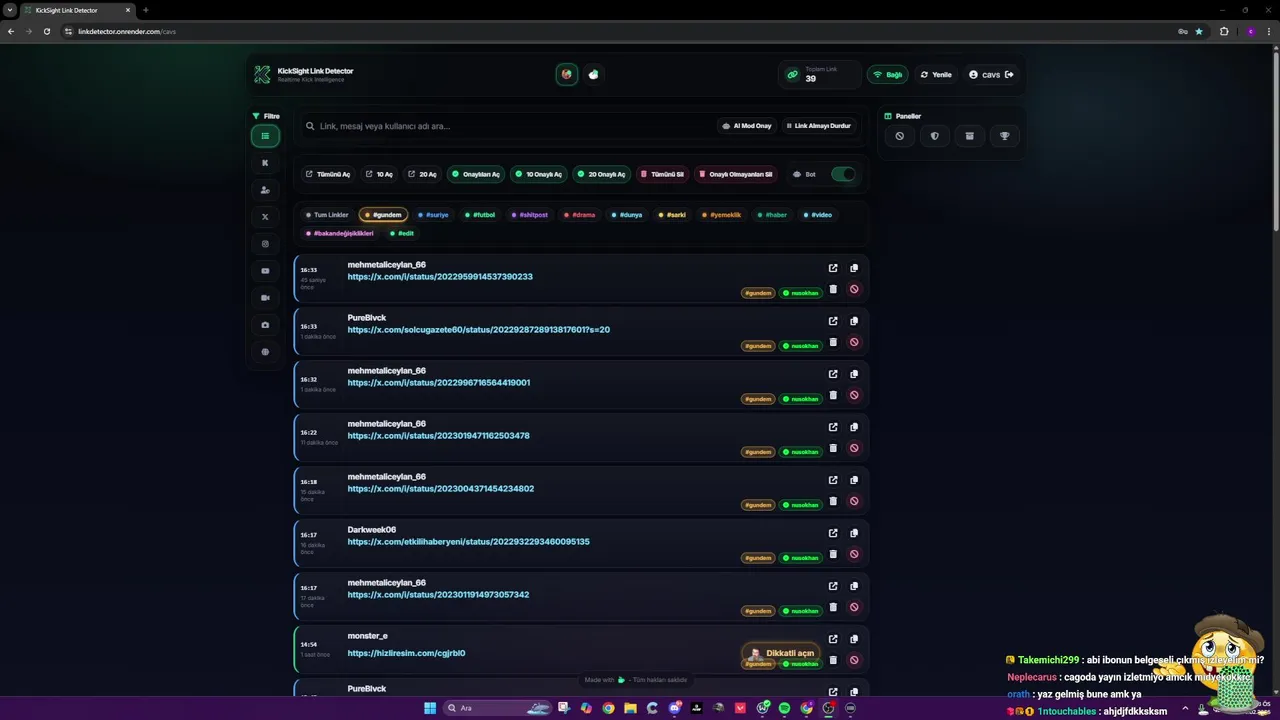The height and width of the screenshot is (720, 1280).
Task: Toggle the Bağlı connection status
Action: coord(887,74)
